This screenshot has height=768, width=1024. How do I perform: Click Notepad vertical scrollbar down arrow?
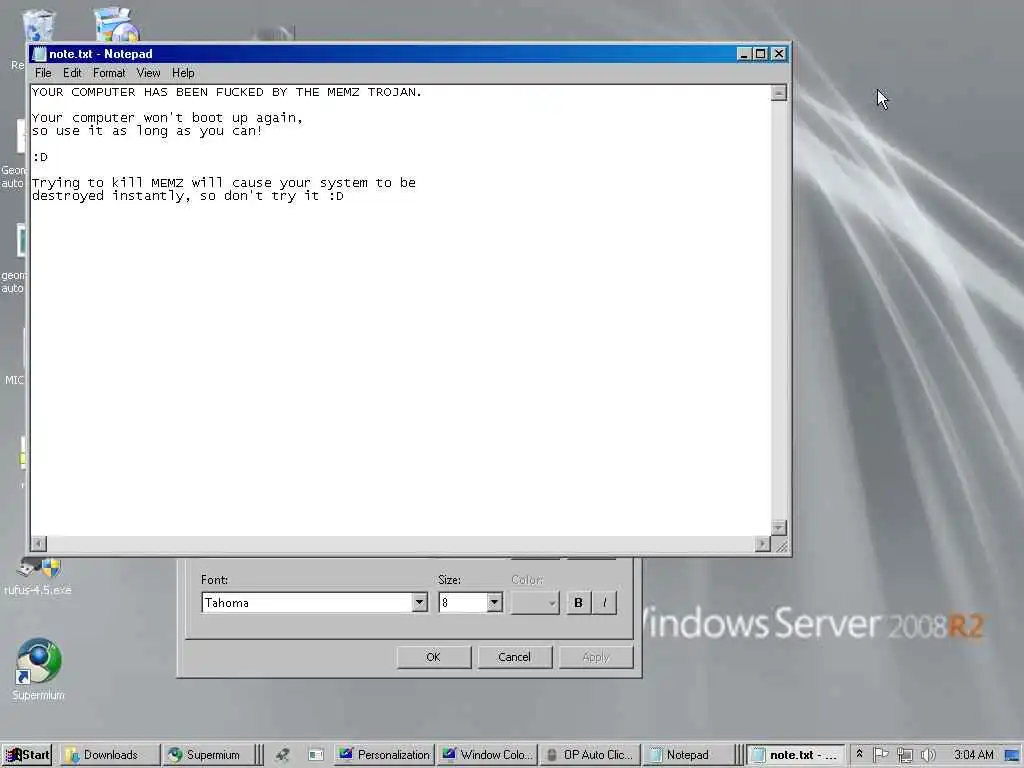pyautogui.click(x=778, y=527)
